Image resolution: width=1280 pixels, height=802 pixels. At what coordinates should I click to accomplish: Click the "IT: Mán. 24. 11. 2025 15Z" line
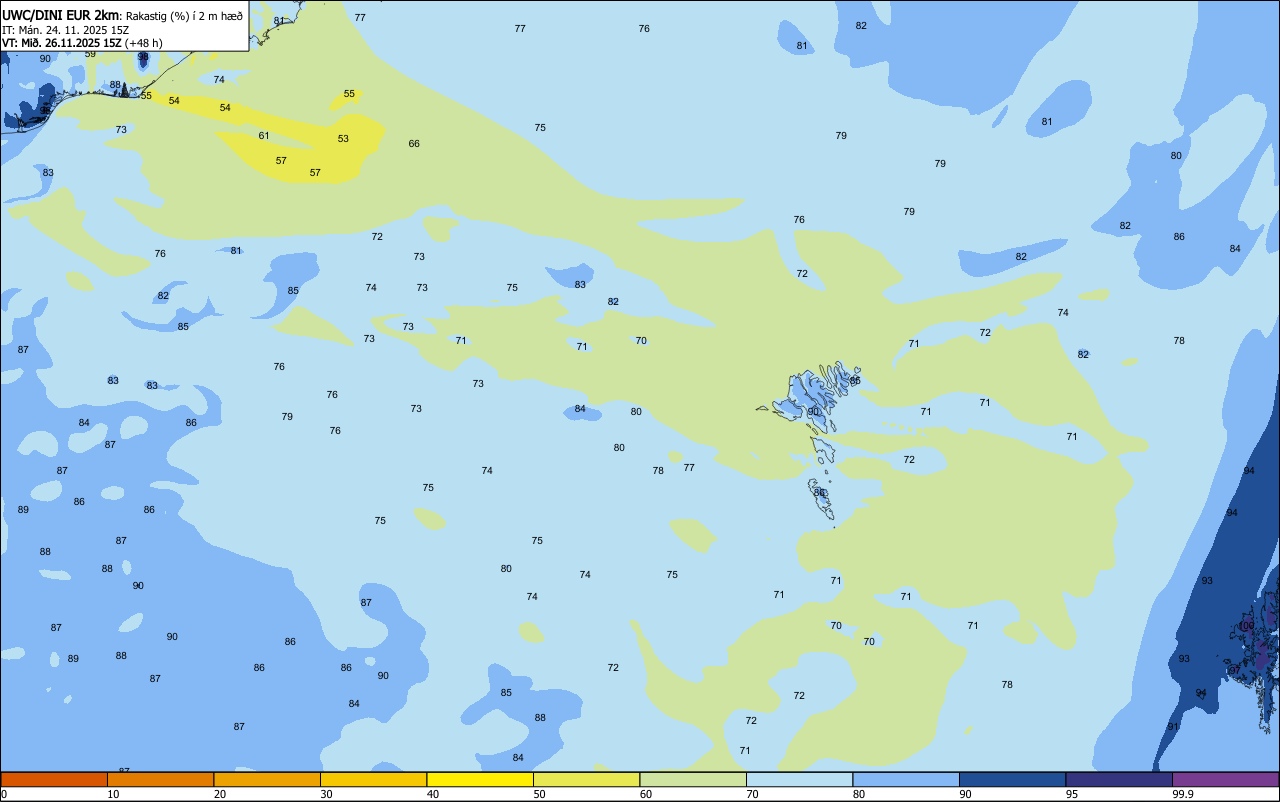pyautogui.click(x=65, y=29)
